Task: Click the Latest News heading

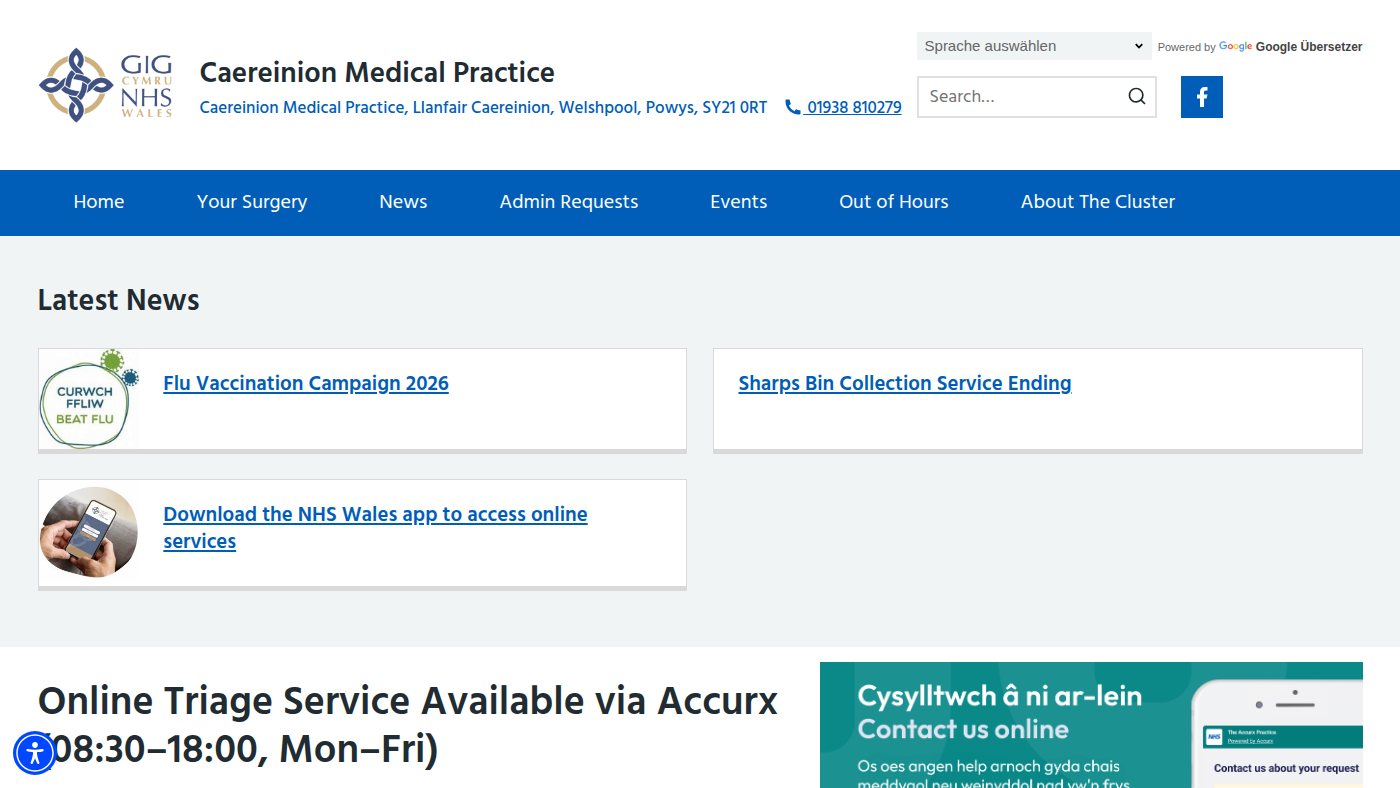Action: 119,300
